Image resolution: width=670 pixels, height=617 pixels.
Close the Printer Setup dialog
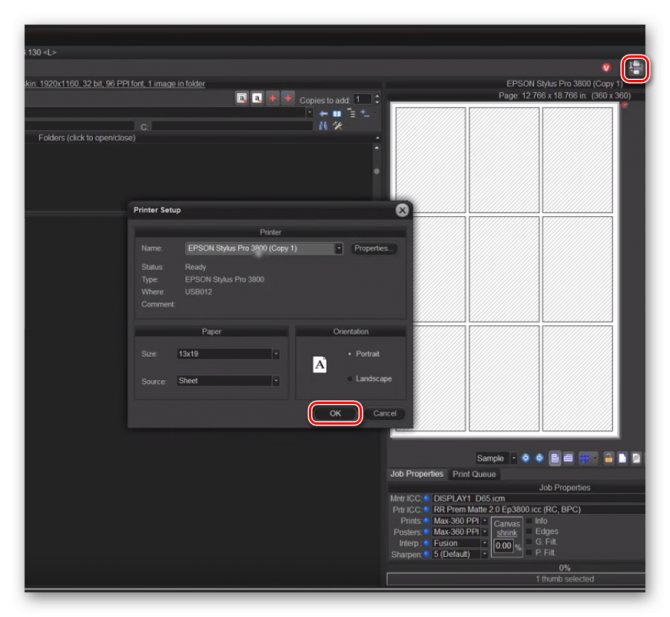(402, 210)
